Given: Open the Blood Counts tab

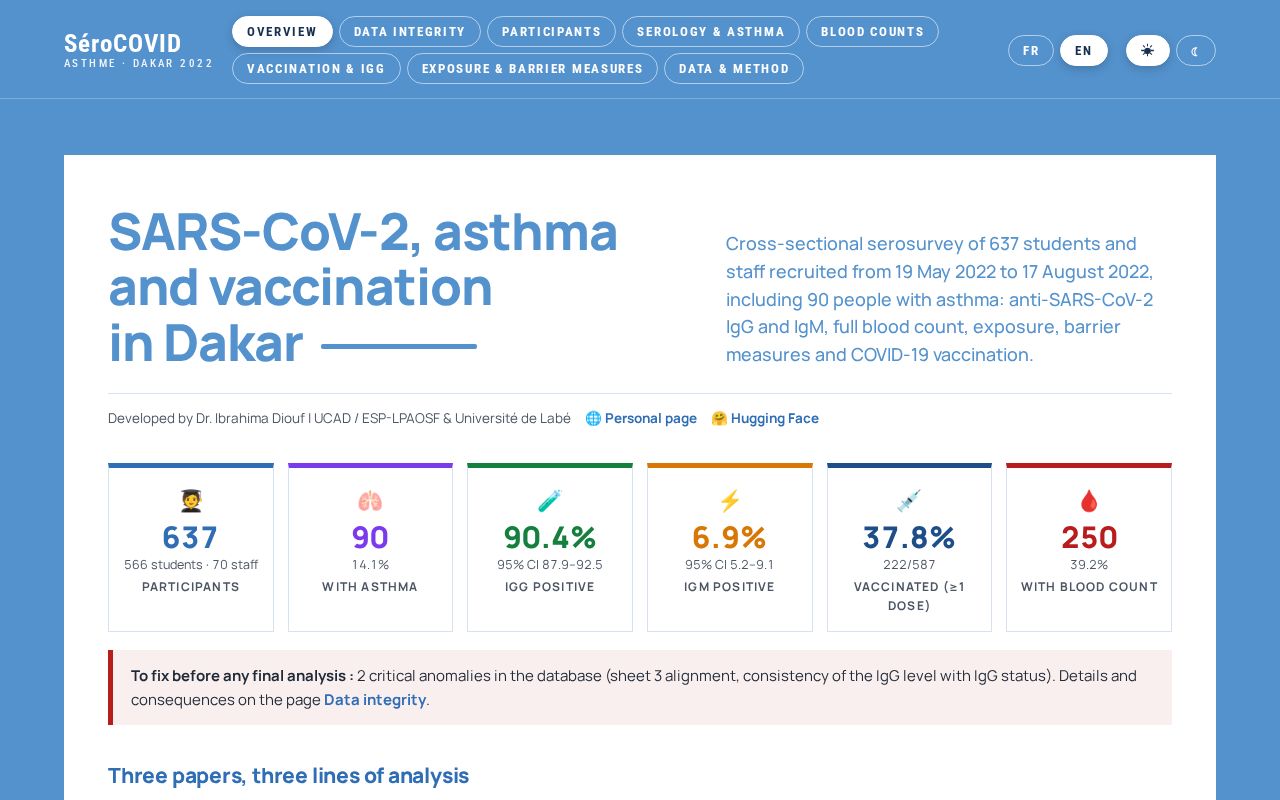Looking at the screenshot, I should pyautogui.click(x=872, y=31).
